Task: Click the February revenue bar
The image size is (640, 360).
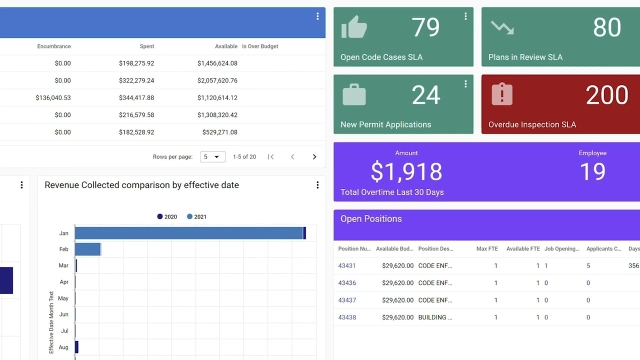Action: [88, 249]
